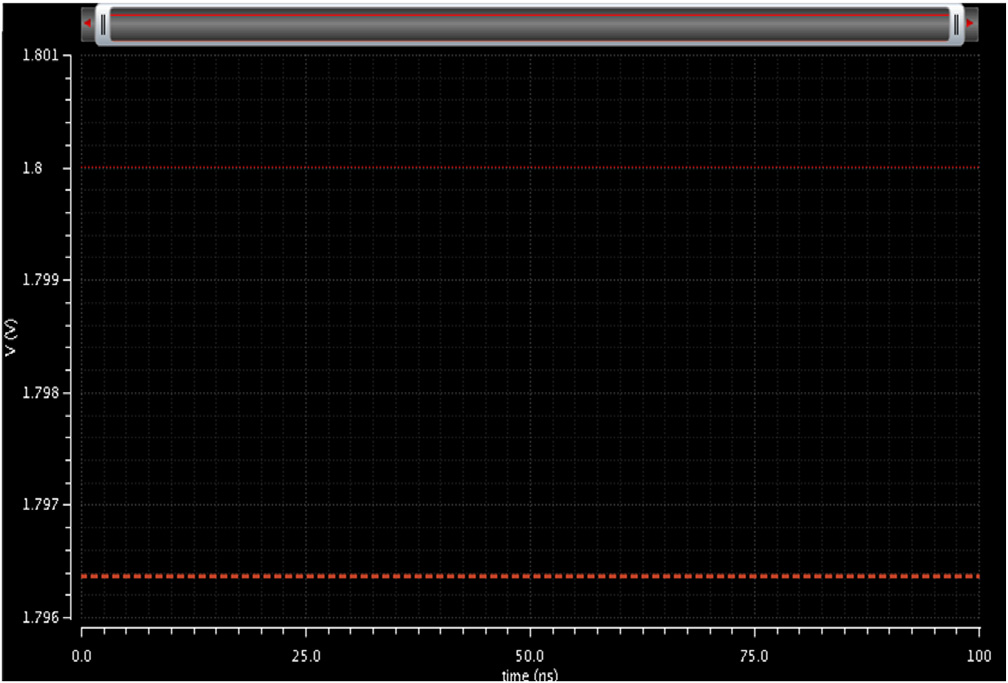Click the 'V (V)' y-axis title
1008x683 pixels.
coord(9,336)
